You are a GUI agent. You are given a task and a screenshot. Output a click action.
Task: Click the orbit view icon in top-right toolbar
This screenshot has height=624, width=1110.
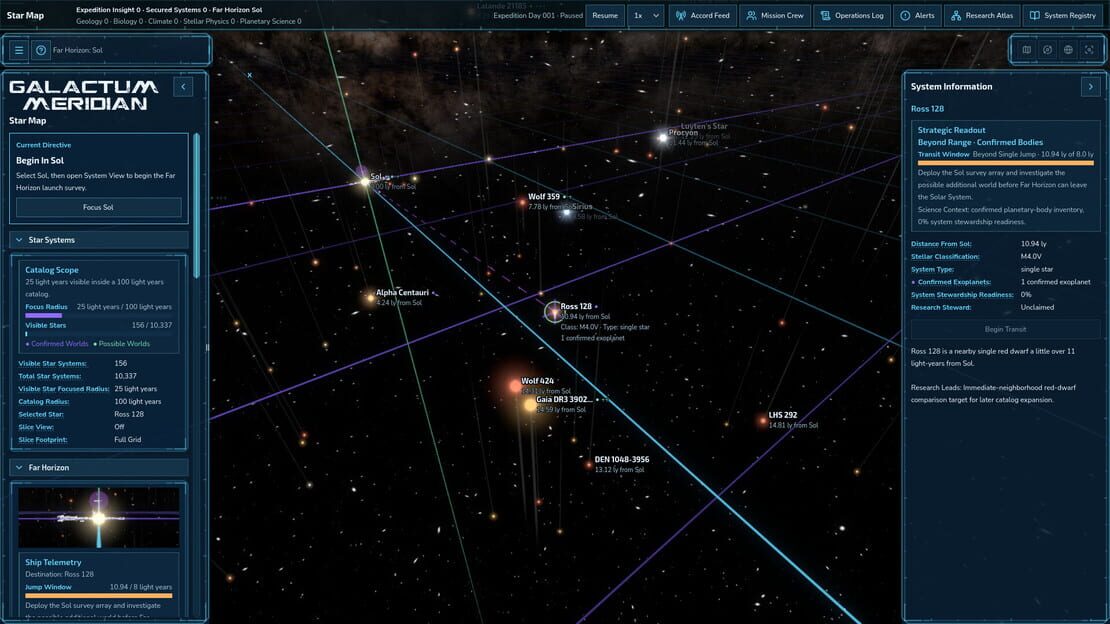1048,50
